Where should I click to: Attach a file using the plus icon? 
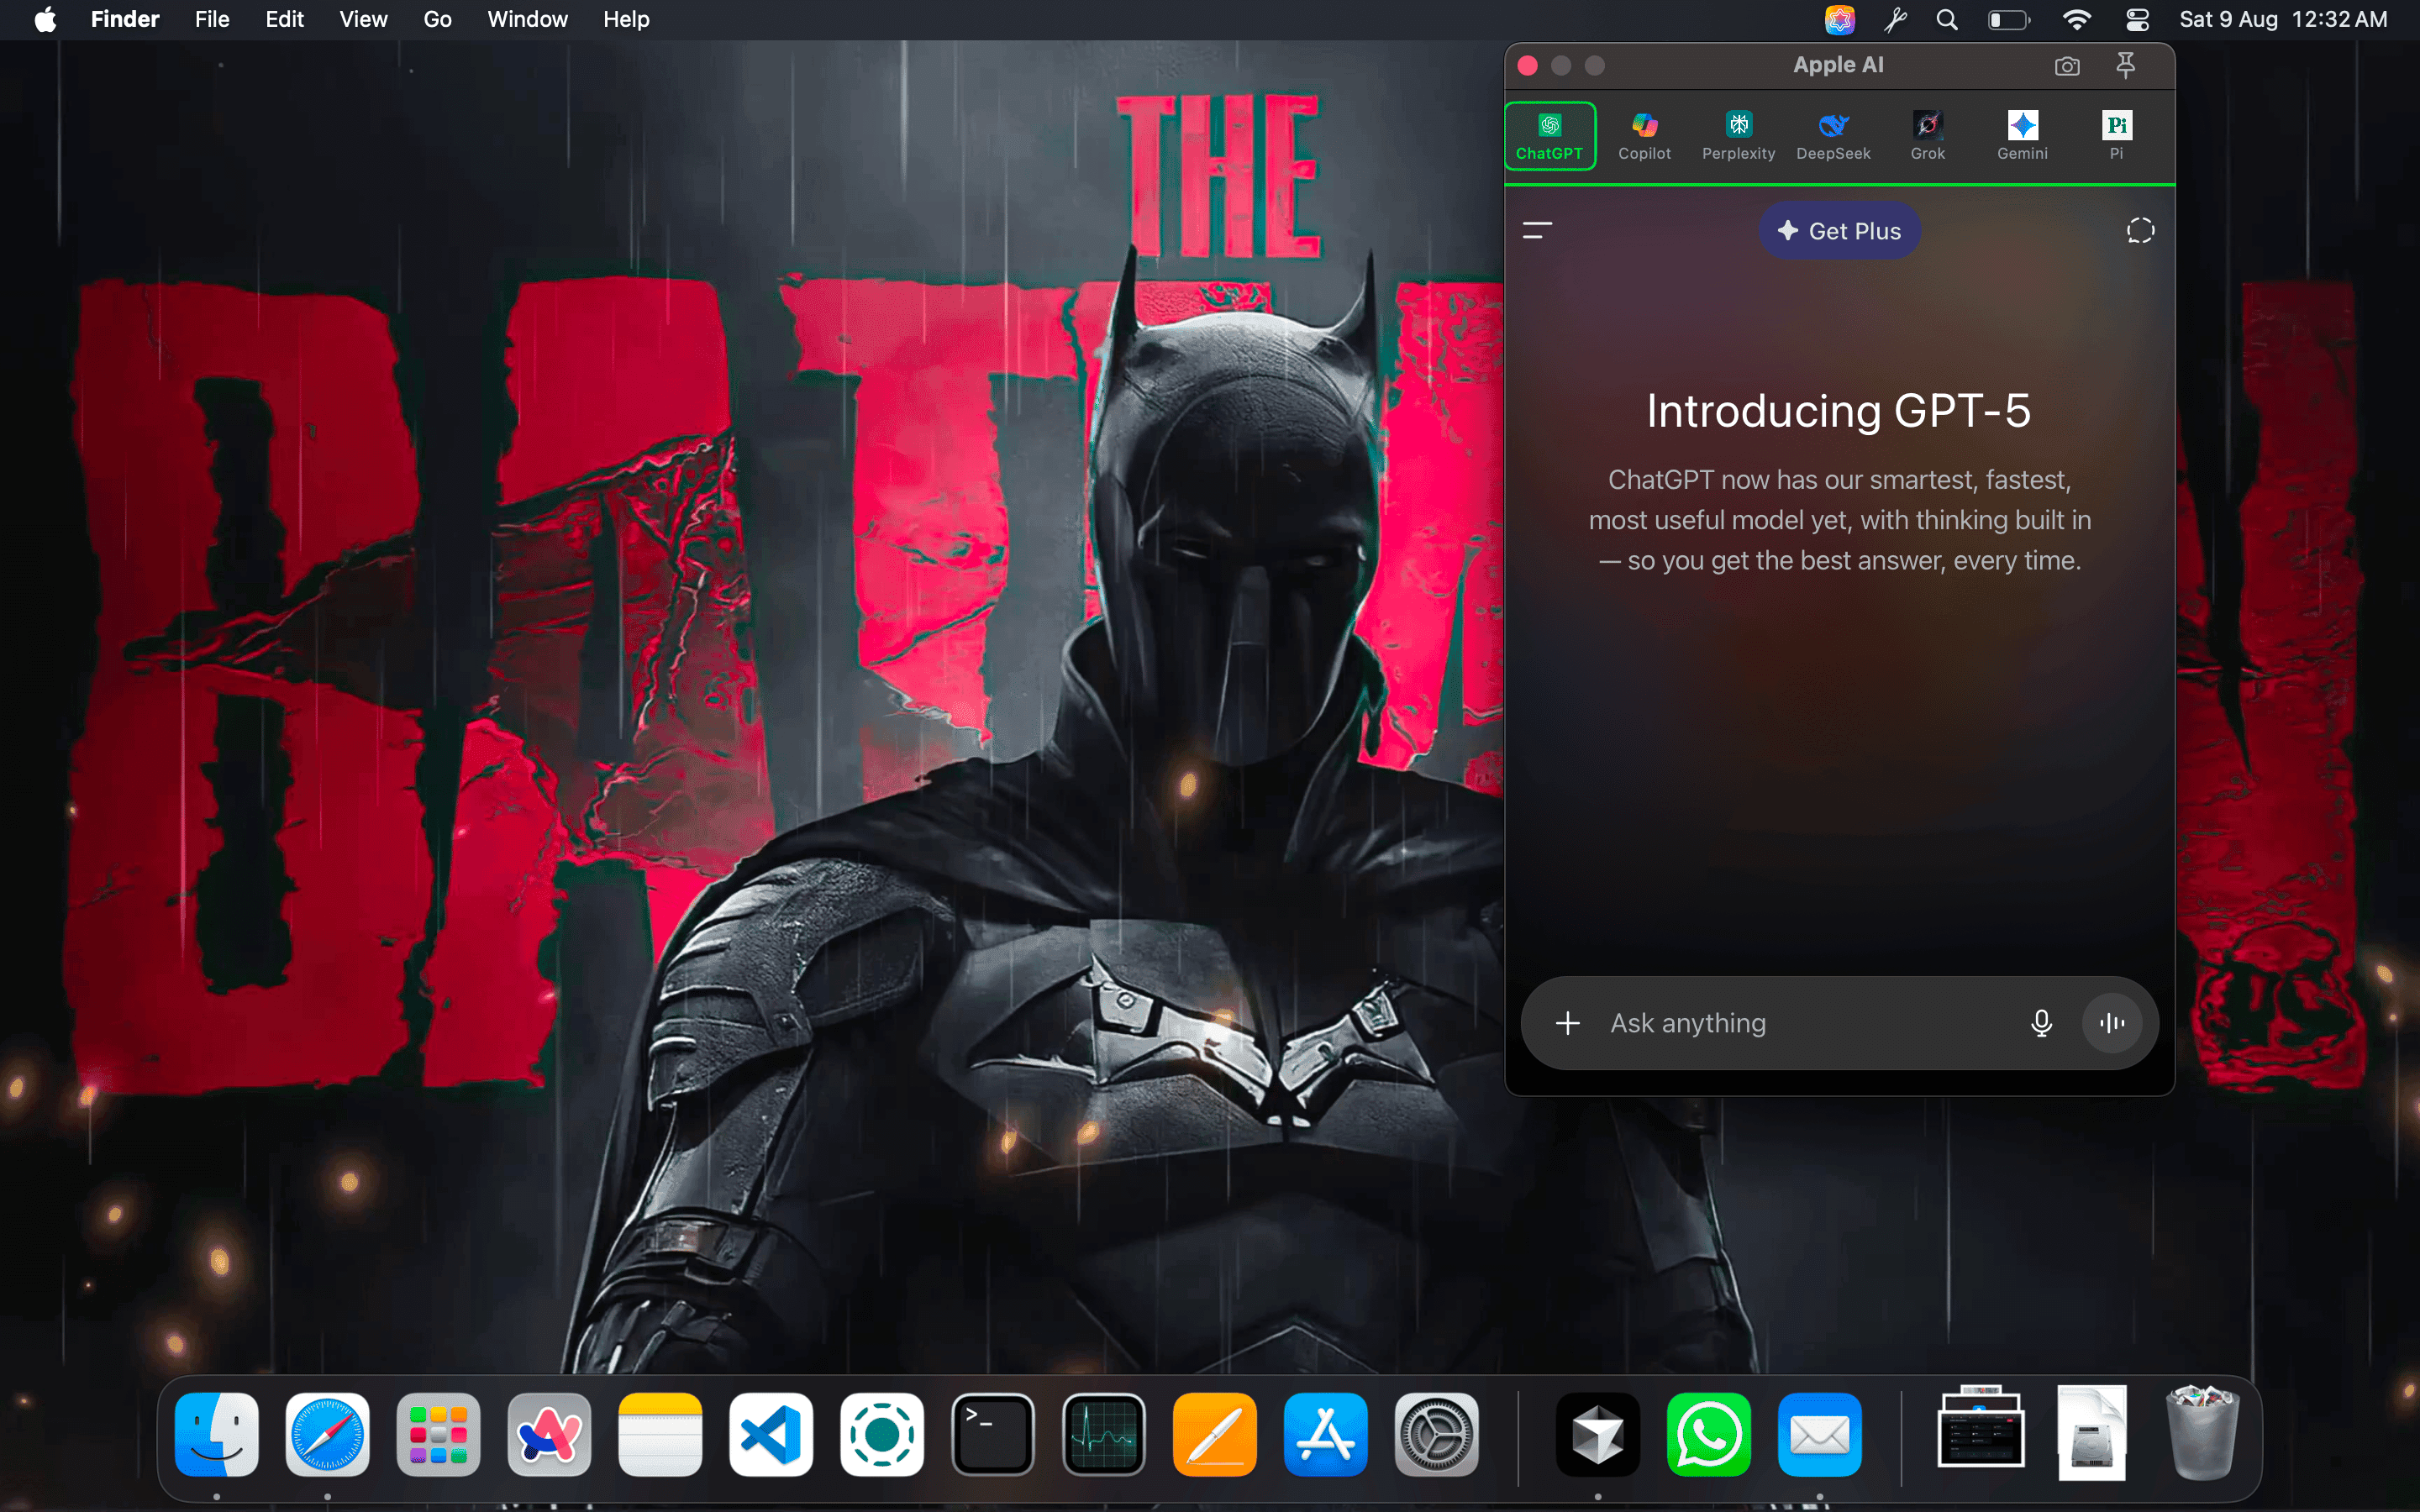(x=1566, y=1023)
